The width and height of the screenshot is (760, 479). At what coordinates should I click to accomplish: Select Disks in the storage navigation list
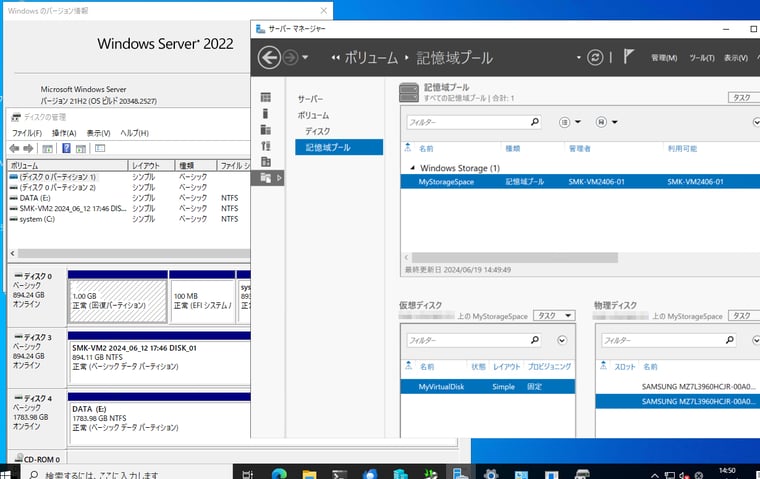[x=317, y=131]
